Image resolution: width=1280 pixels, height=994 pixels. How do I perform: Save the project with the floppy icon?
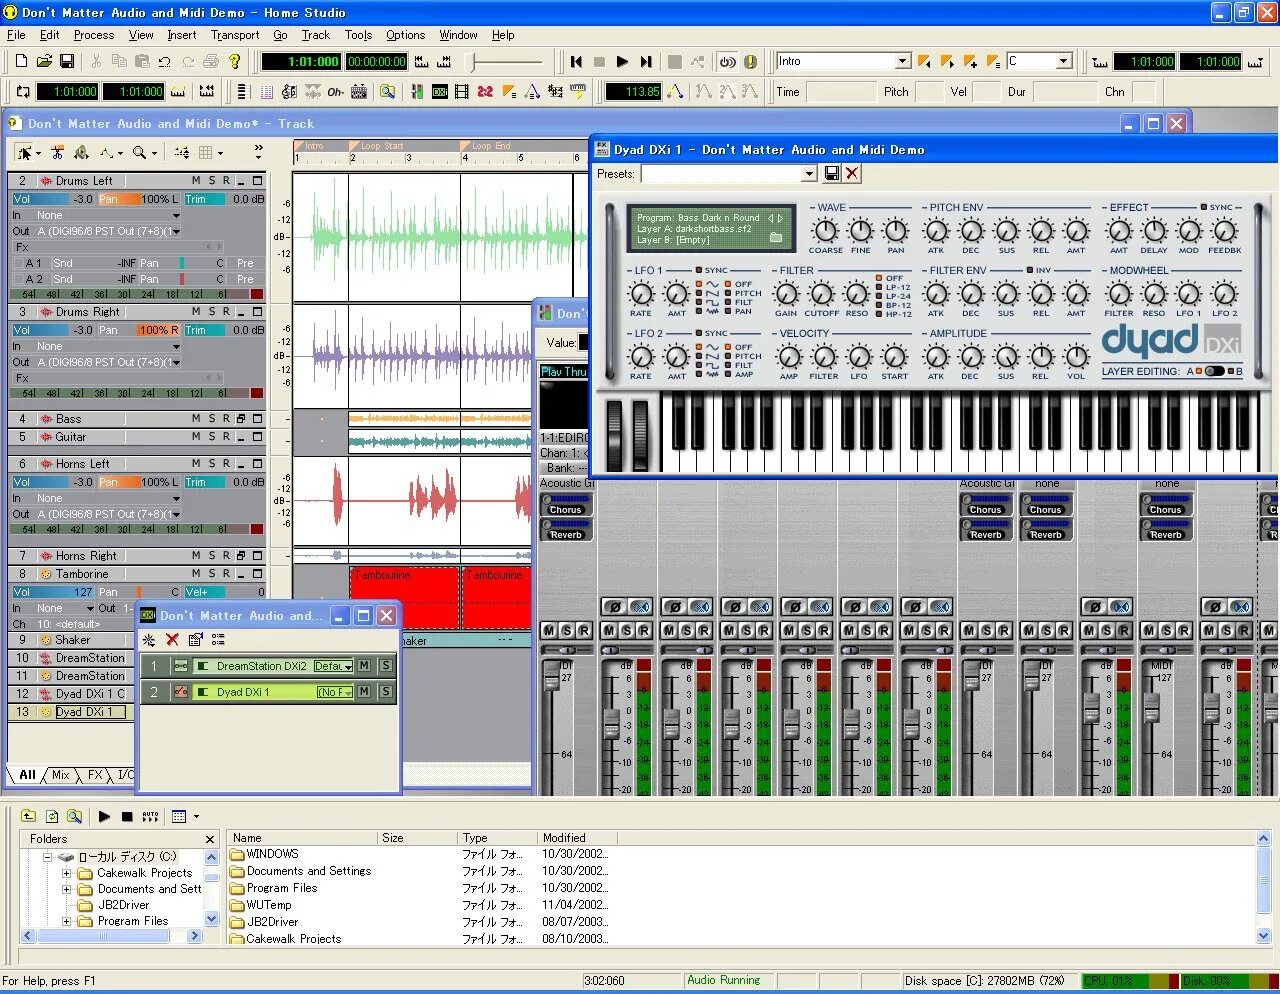[67, 61]
